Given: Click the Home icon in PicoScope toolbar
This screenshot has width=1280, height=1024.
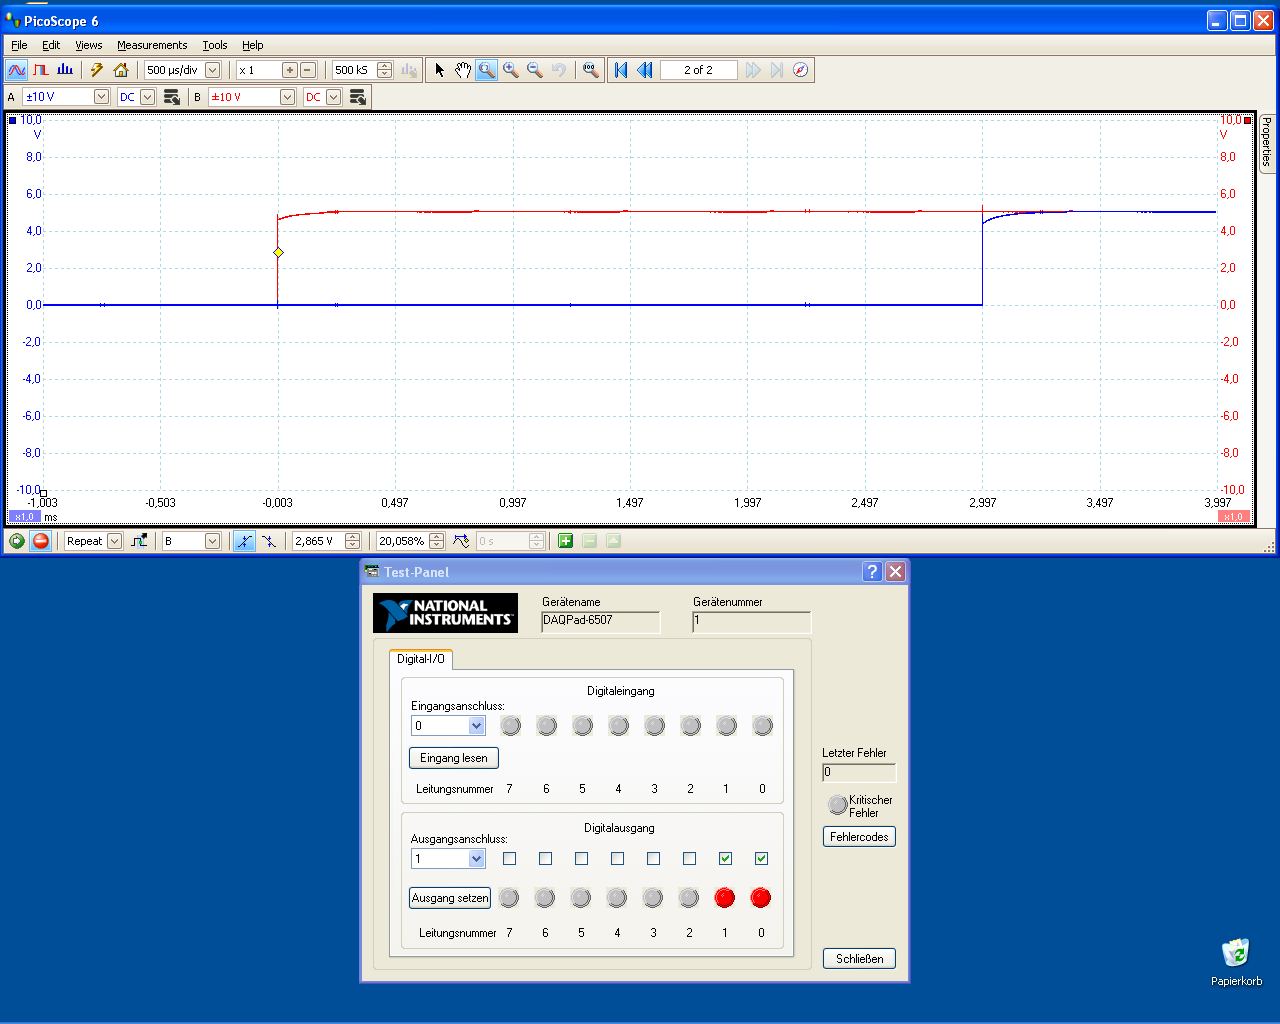Looking at the screenshot, I should [121, 70].
